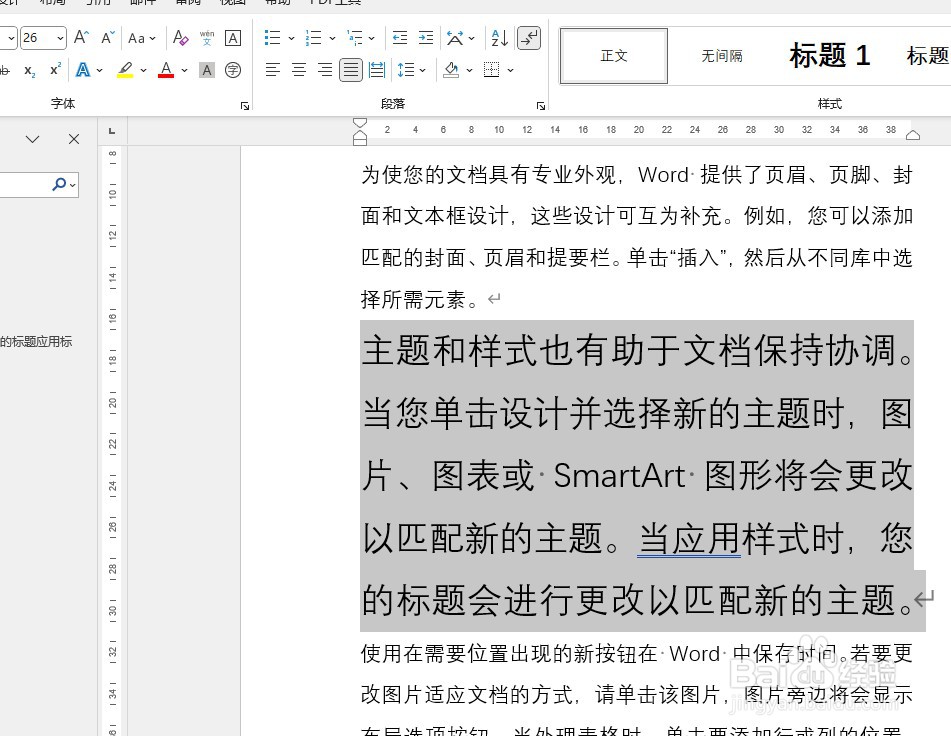Toggle justify alignment off
Screen dimensions: 951x736
click(351, 69)
